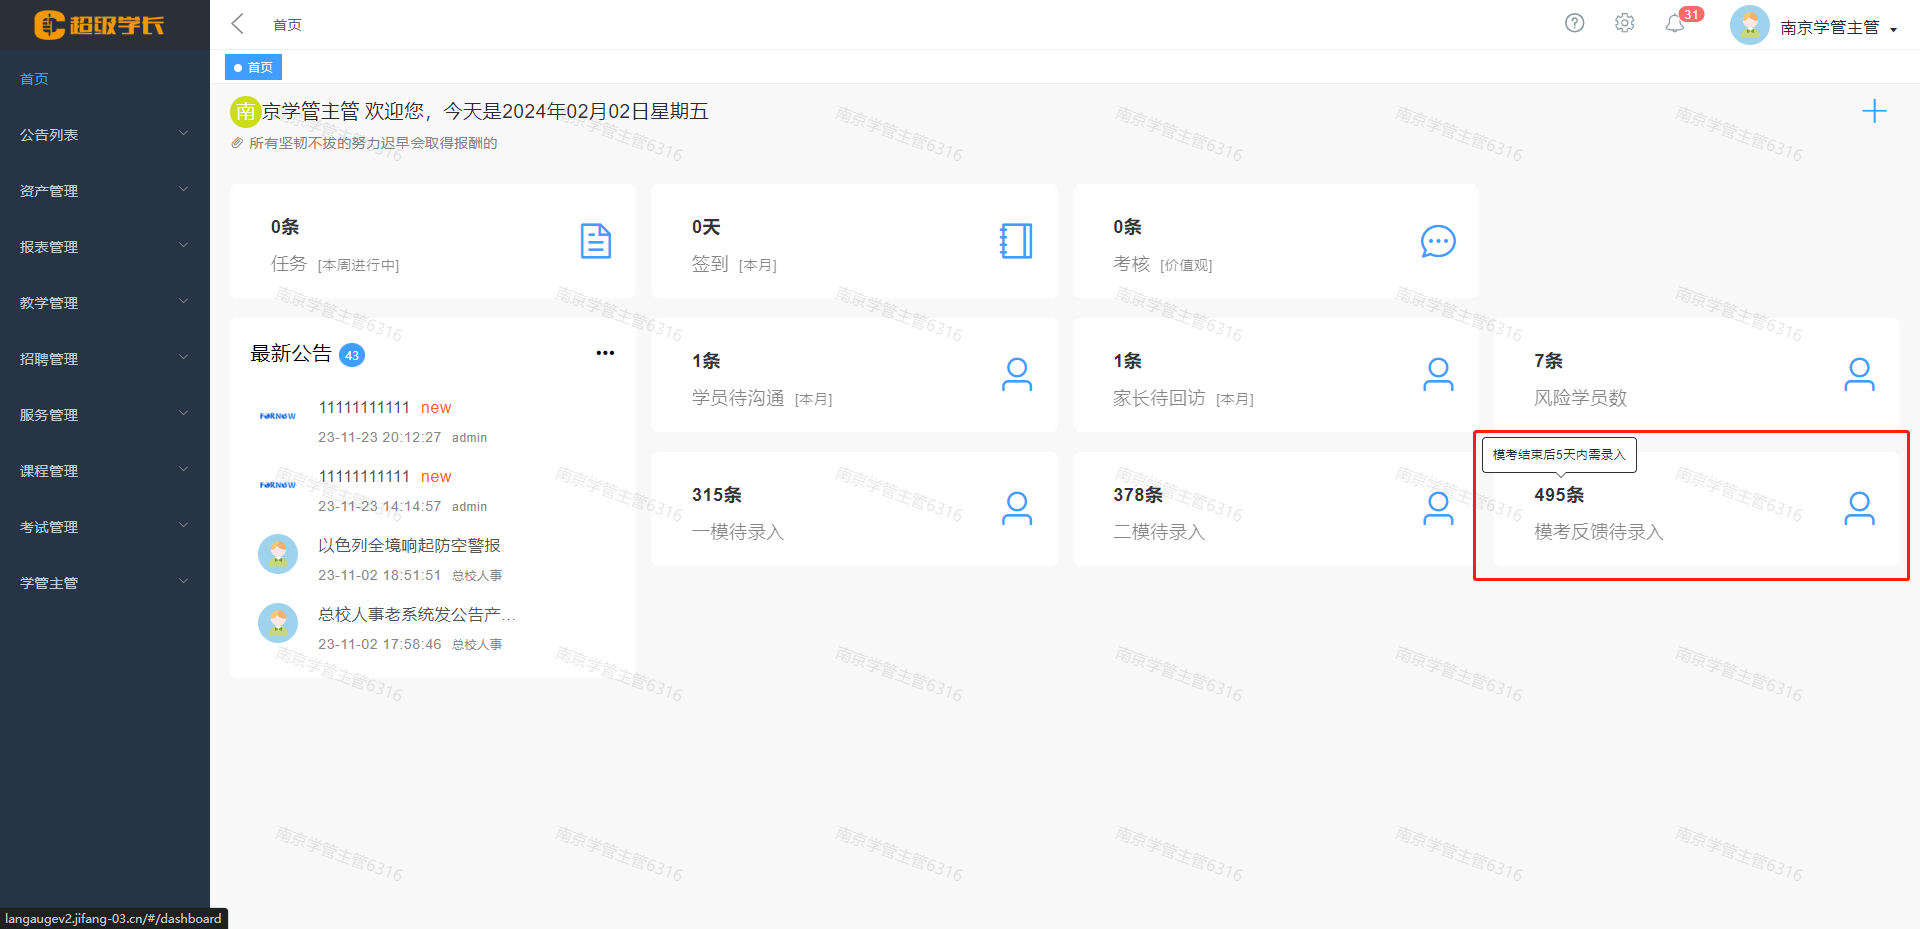This screenshot has height=929, width=1920.
Task: Open the 模考反馈待录入 card
Action: (1696, 512)
